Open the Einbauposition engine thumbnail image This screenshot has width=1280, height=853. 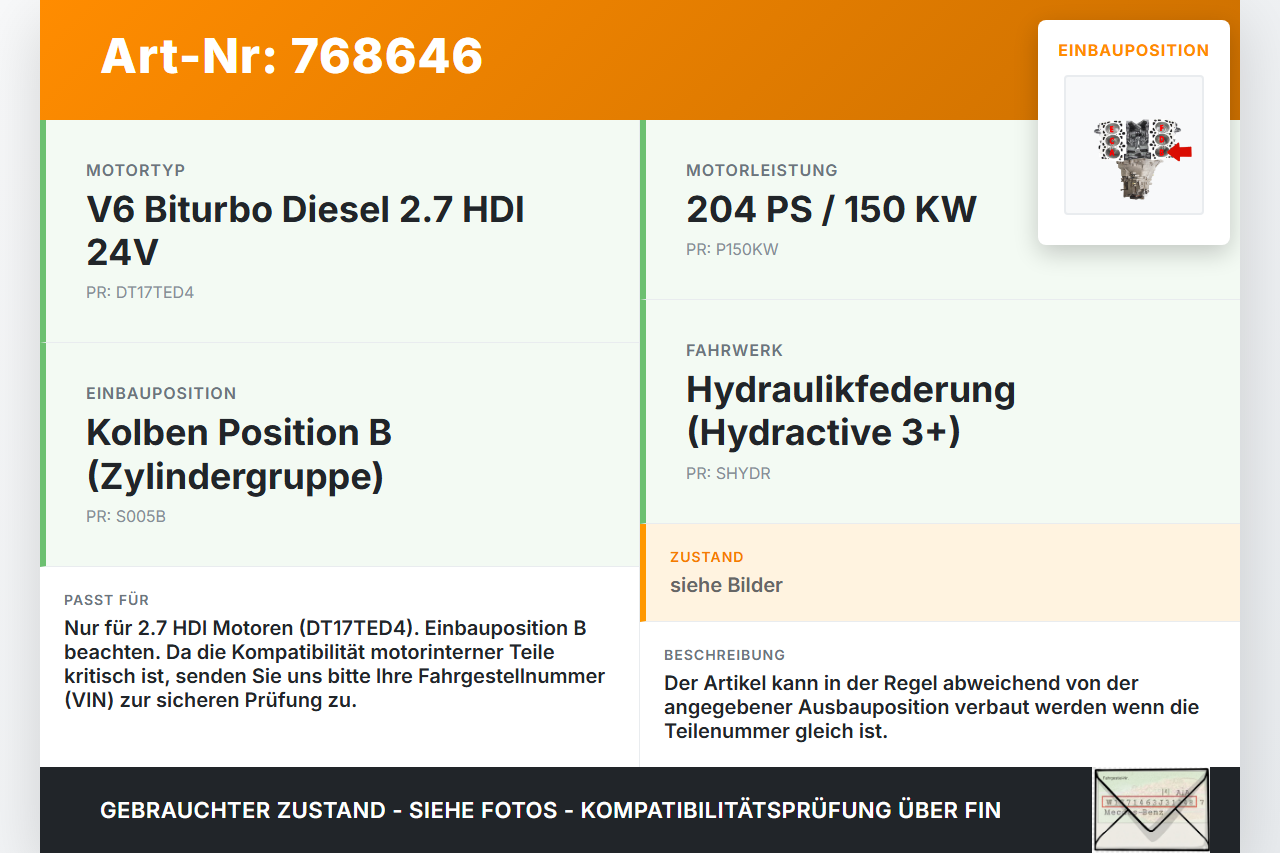pyautogui.click(x=1134, y=145)
